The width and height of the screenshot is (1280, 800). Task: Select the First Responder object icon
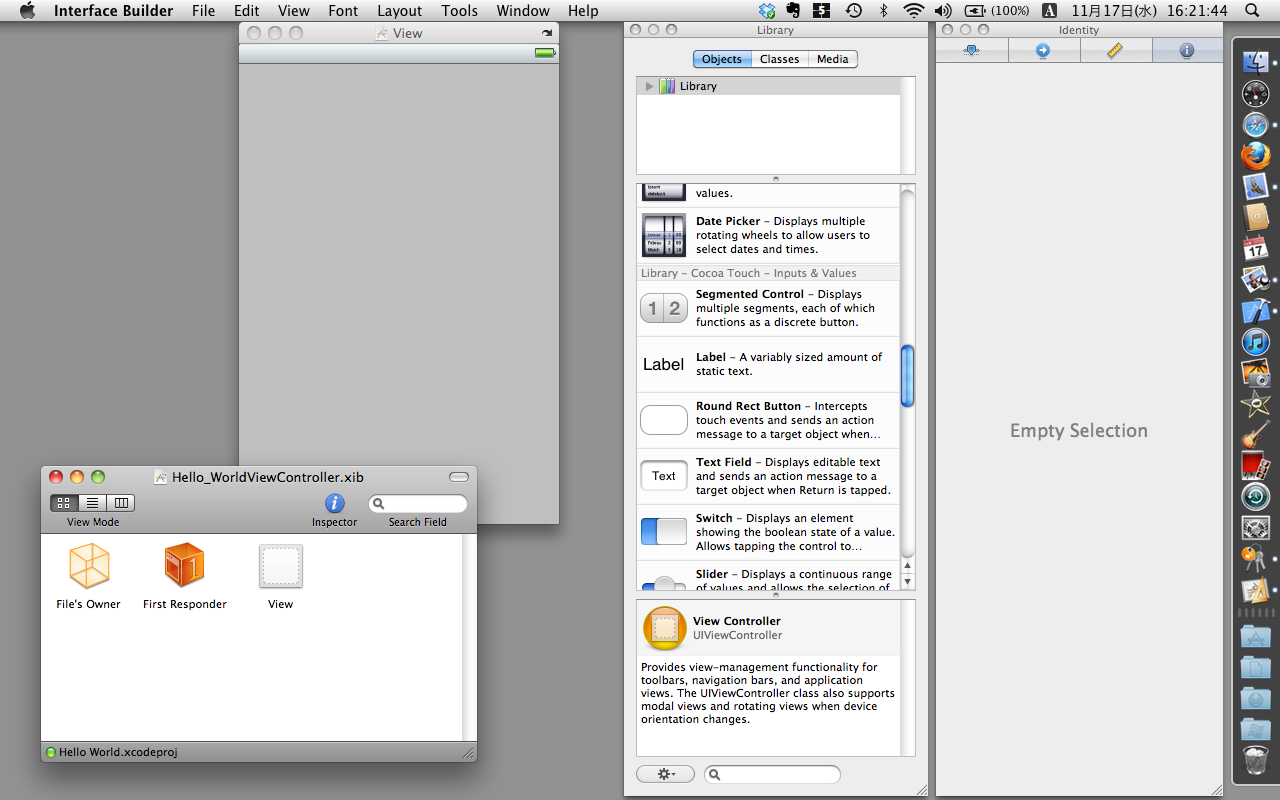click(184, 566)
